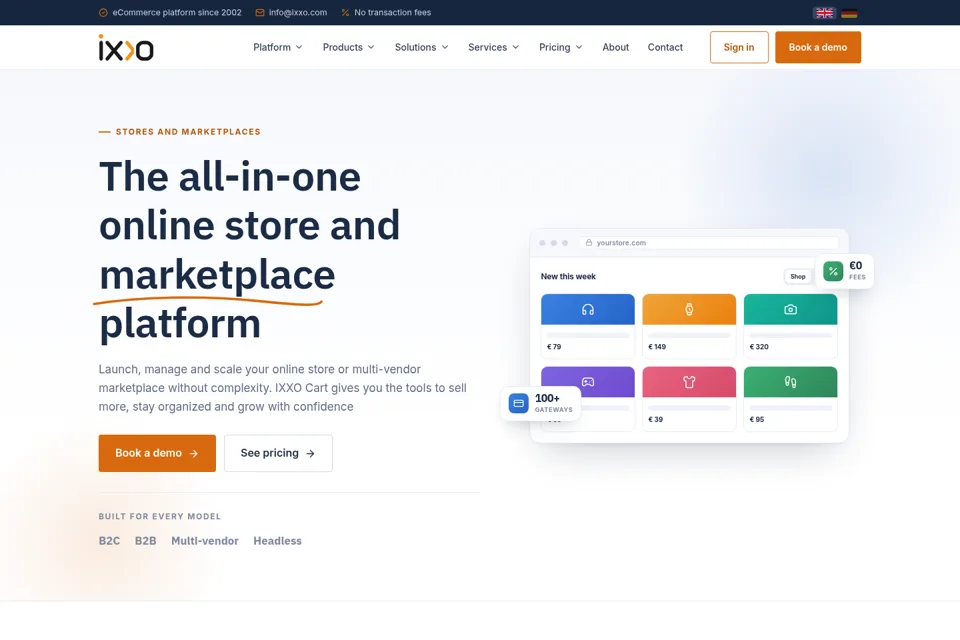This screenshot has width=960, height=640.
Task: Open the Contact page
Action: pos(665,47)
